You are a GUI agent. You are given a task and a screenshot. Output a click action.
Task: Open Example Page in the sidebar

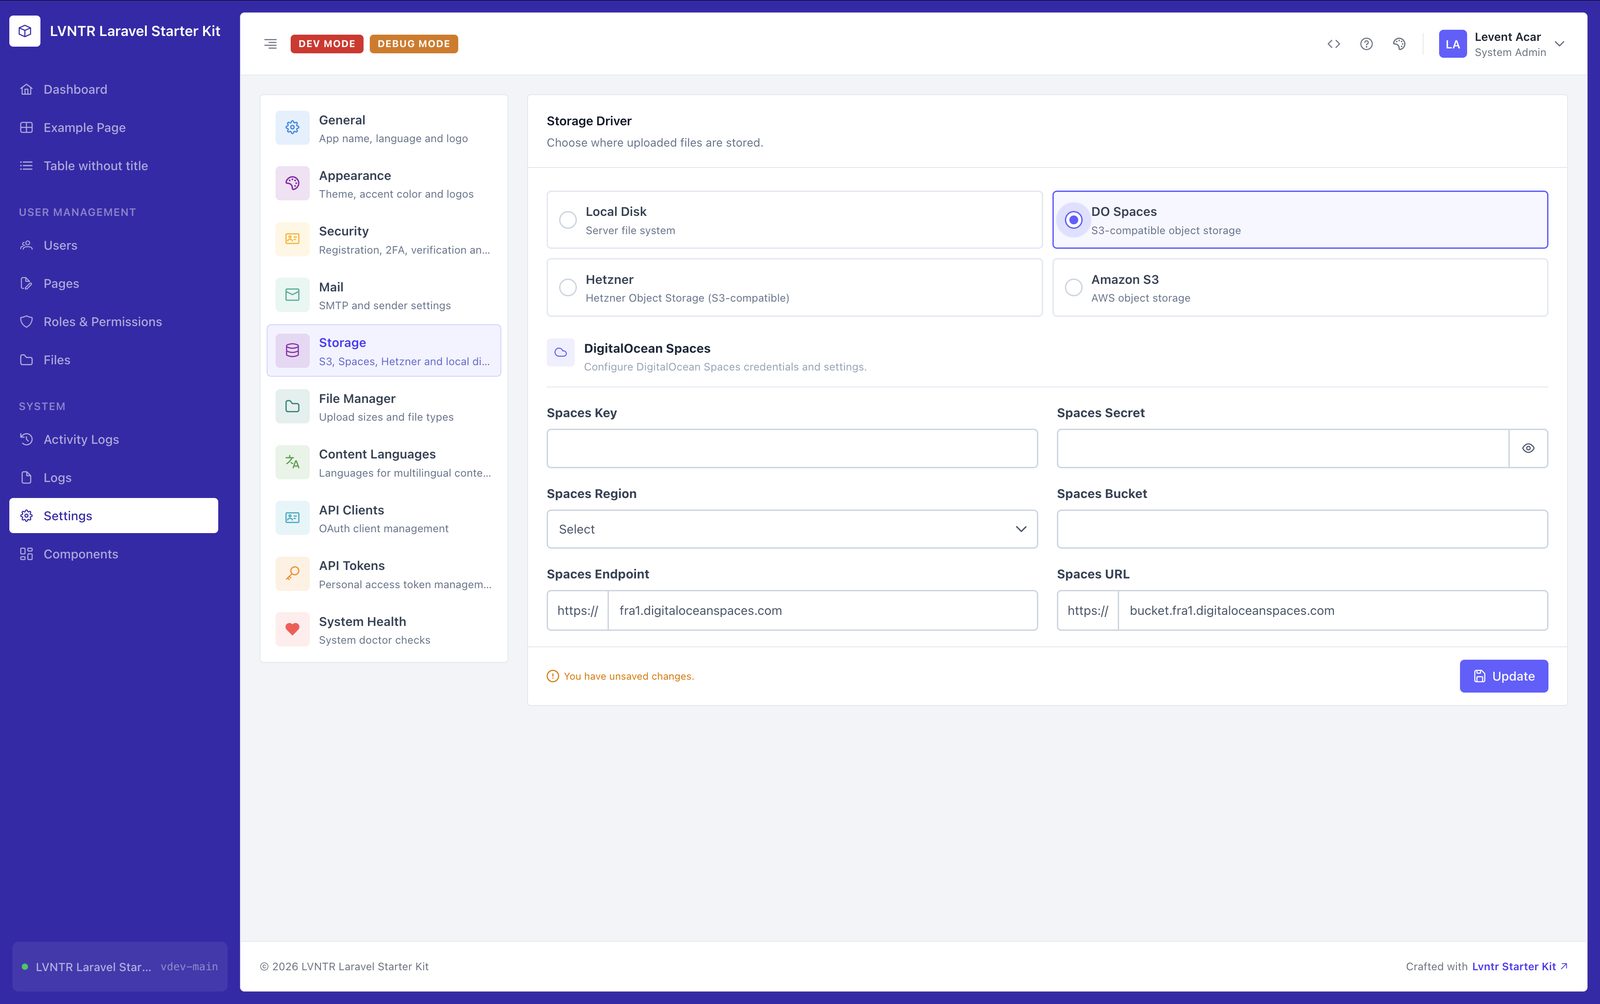(114, 128)
